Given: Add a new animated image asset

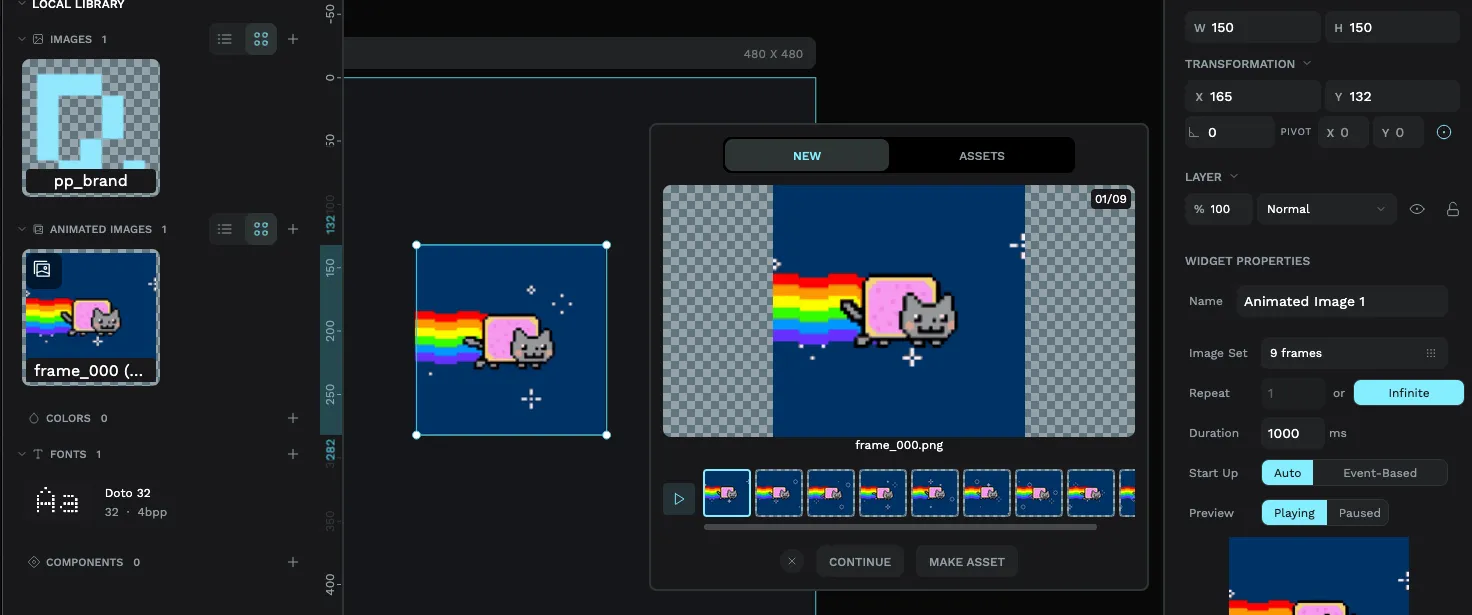Looking at the screenshot, I should click(x=293, y=229).
